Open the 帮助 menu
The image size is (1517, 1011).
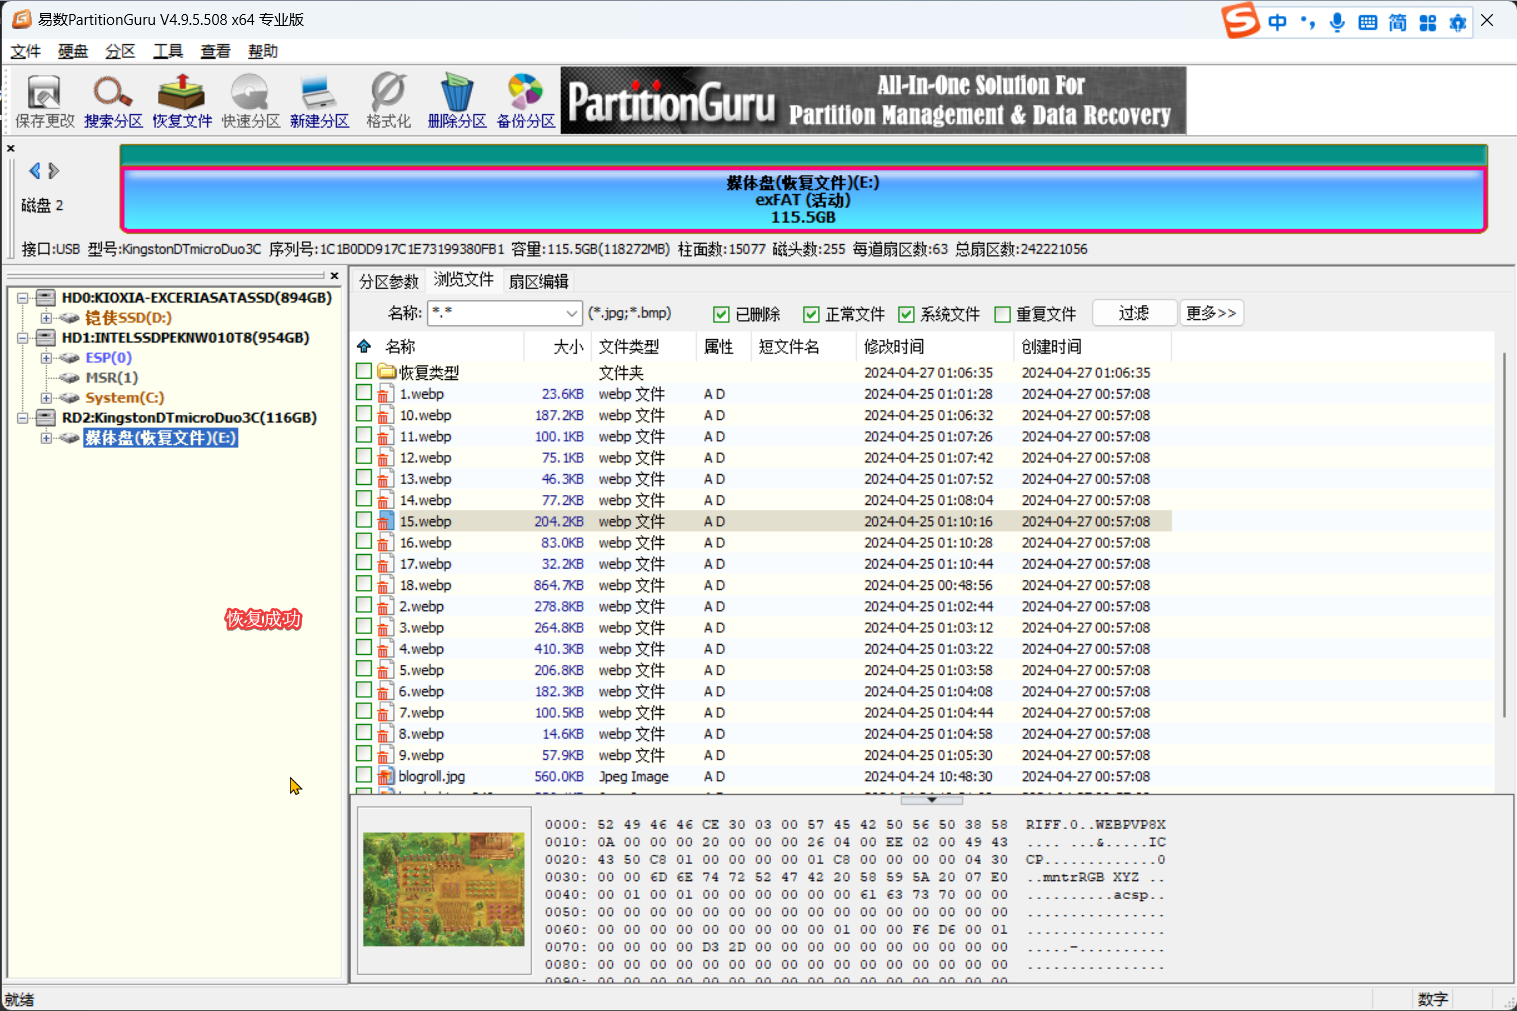tap(263, 52)
